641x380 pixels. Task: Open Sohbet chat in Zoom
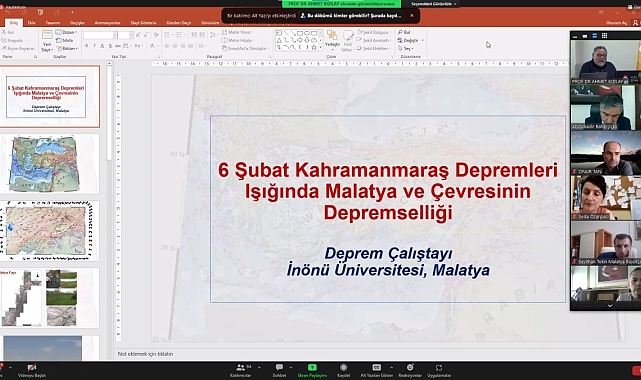tap(279, 370)
